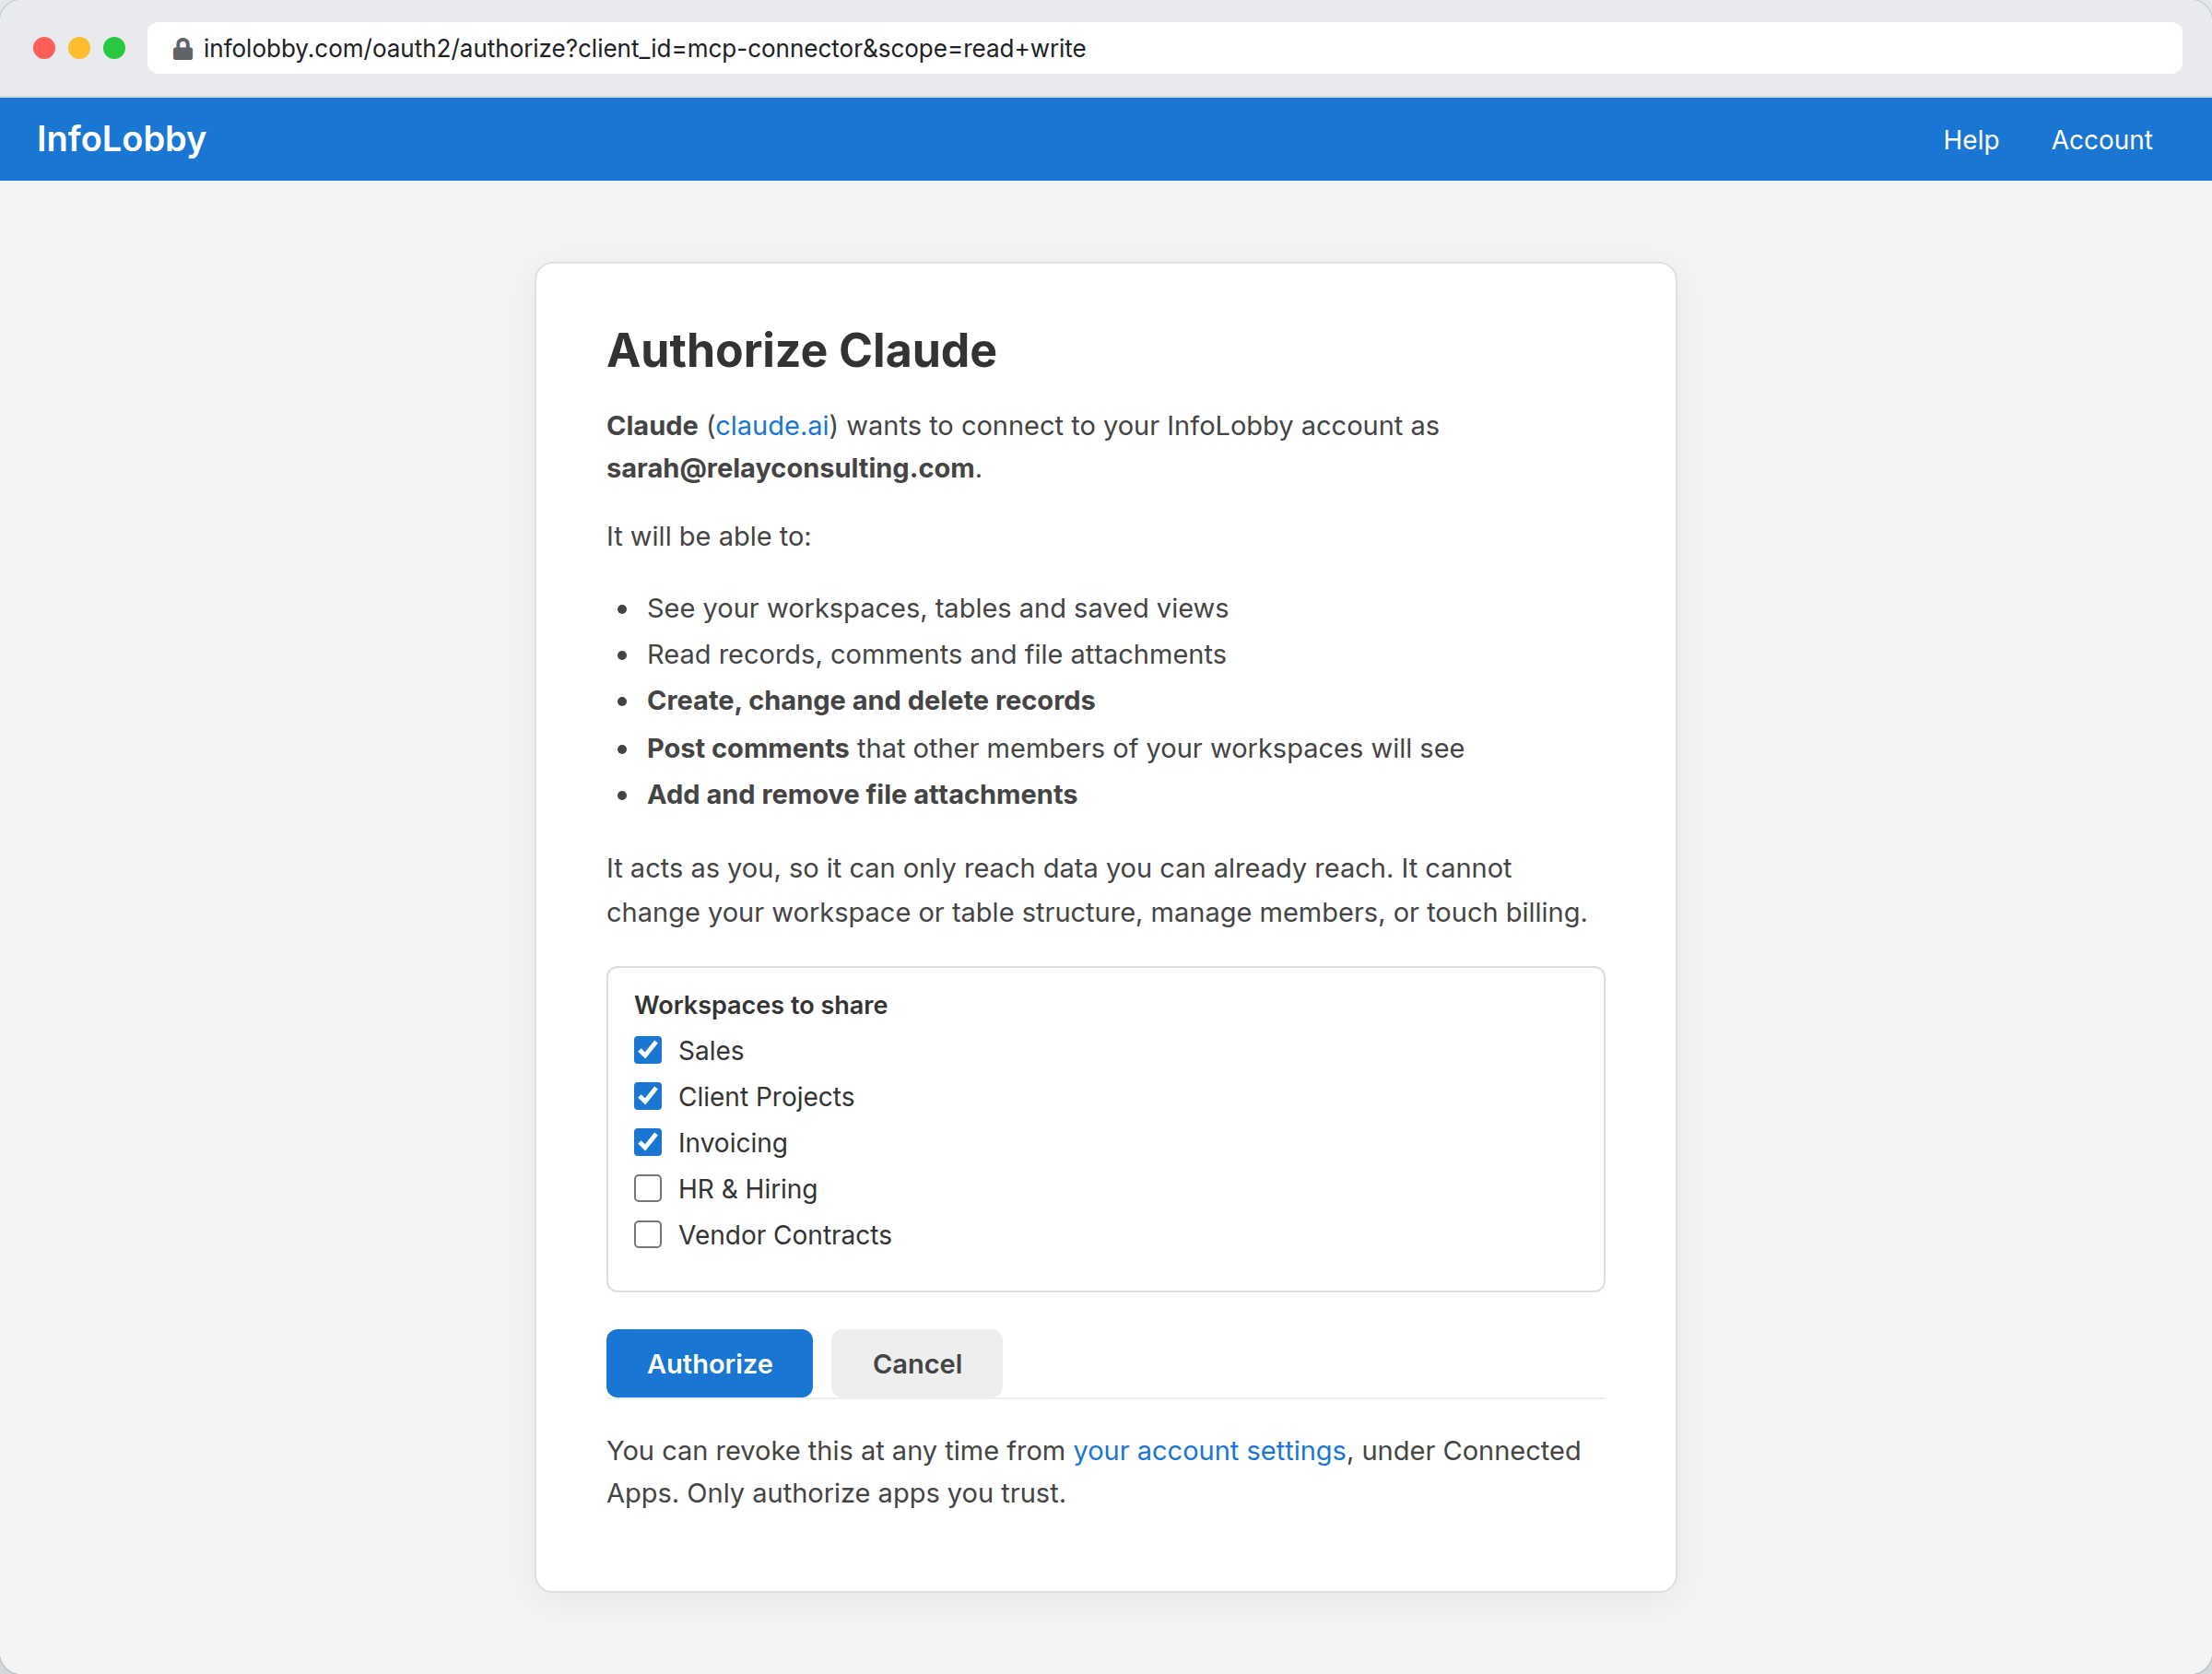
Task: Click the Authorize button
Action: (709, 1363)
